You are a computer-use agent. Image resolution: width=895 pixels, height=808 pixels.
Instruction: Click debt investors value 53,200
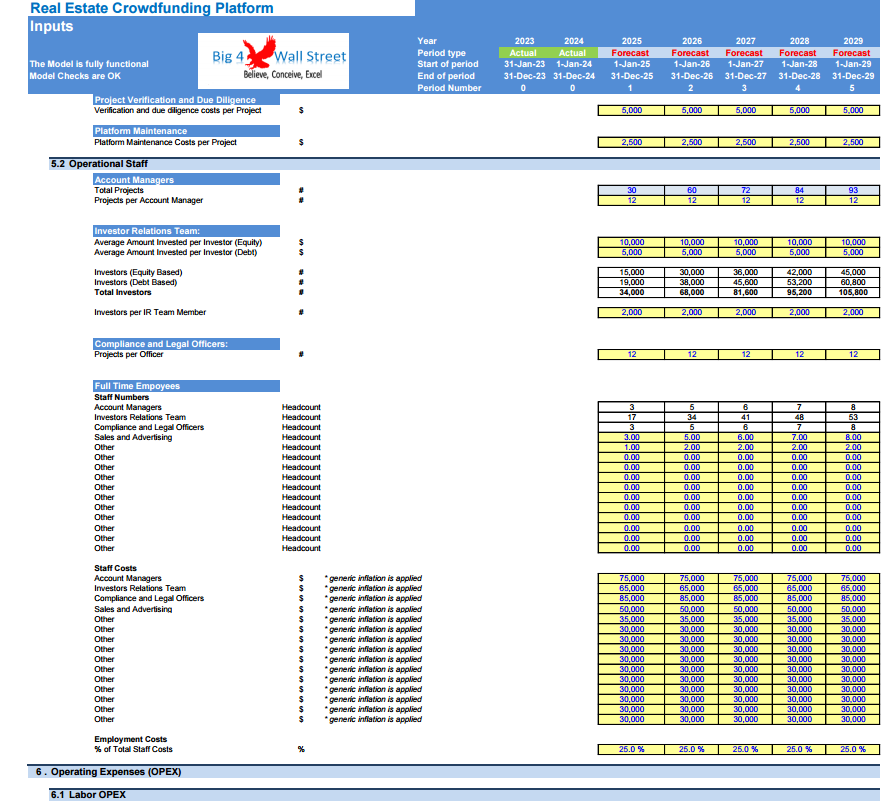click(x=799, y=282)
